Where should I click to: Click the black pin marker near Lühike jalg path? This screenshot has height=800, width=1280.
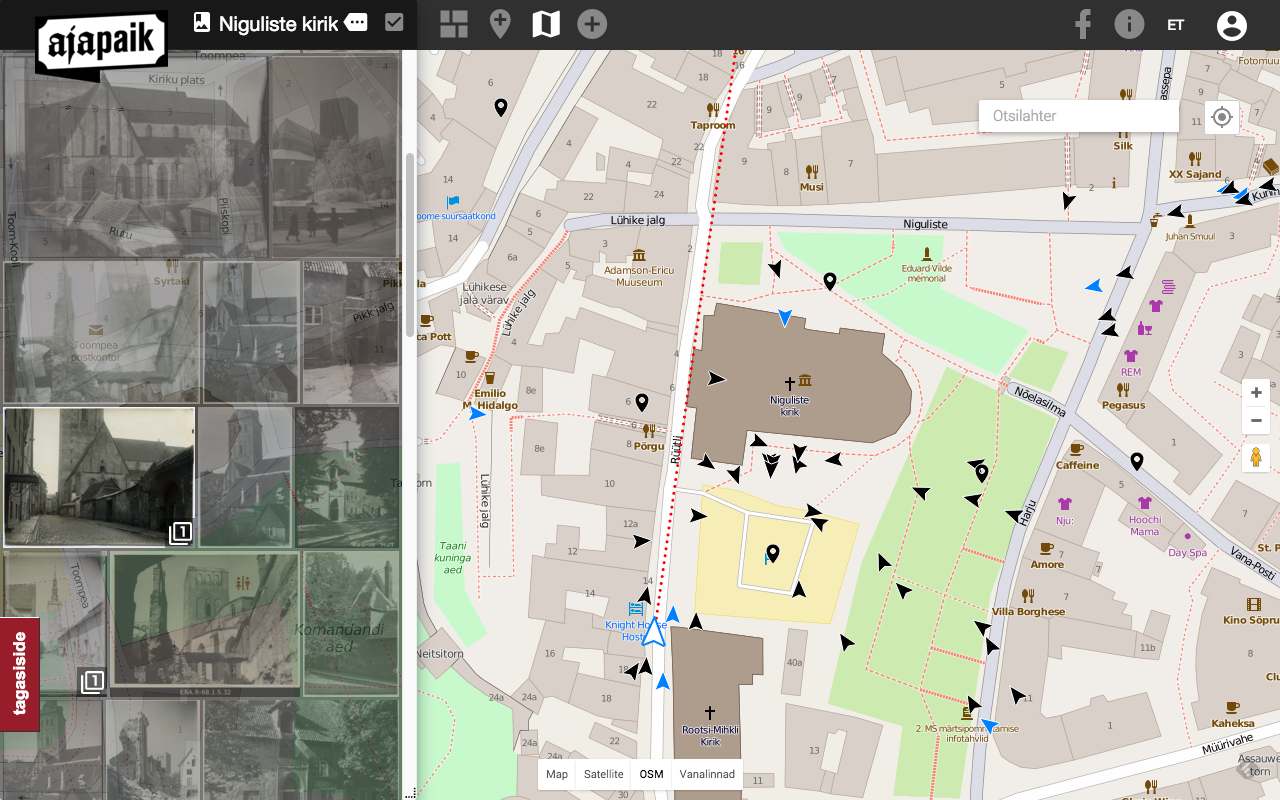pos(501,108)
